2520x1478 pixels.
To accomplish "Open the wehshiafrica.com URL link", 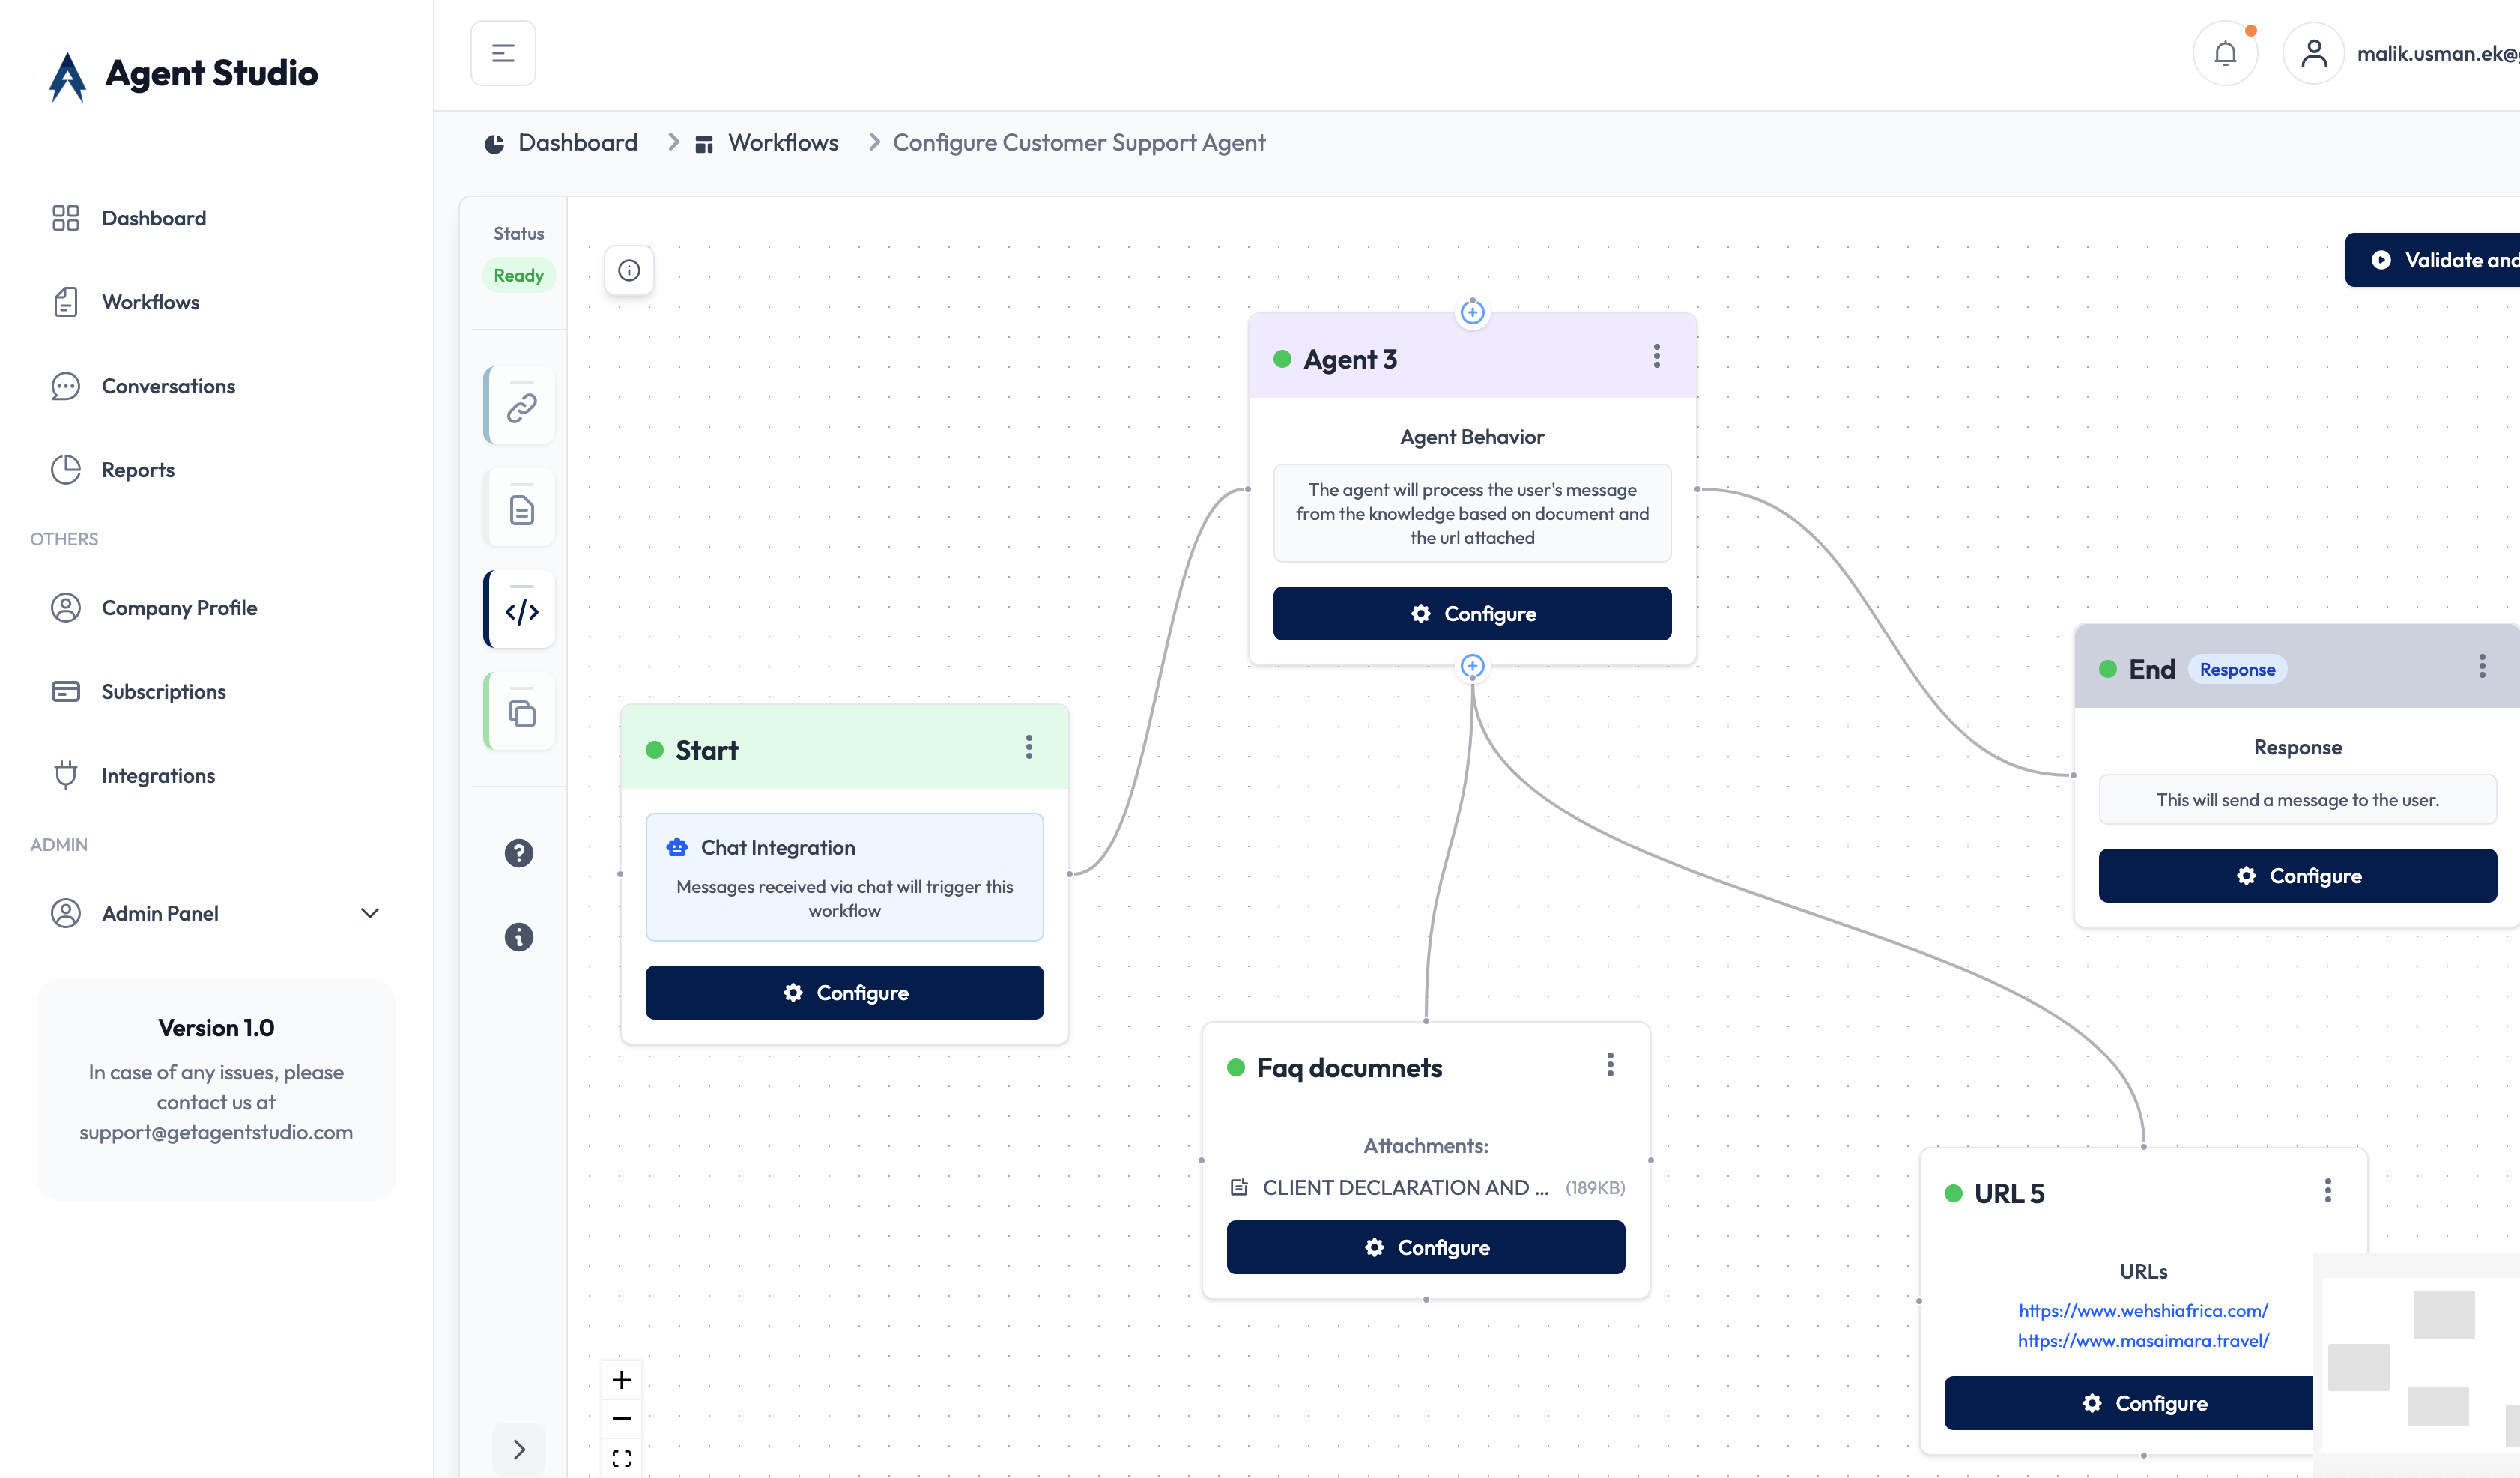I will tap(2142, 1310).
